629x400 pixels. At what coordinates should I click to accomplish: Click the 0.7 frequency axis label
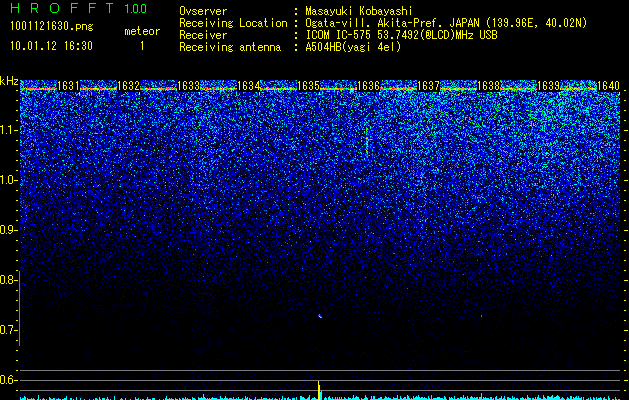click(x=9, y=330)
